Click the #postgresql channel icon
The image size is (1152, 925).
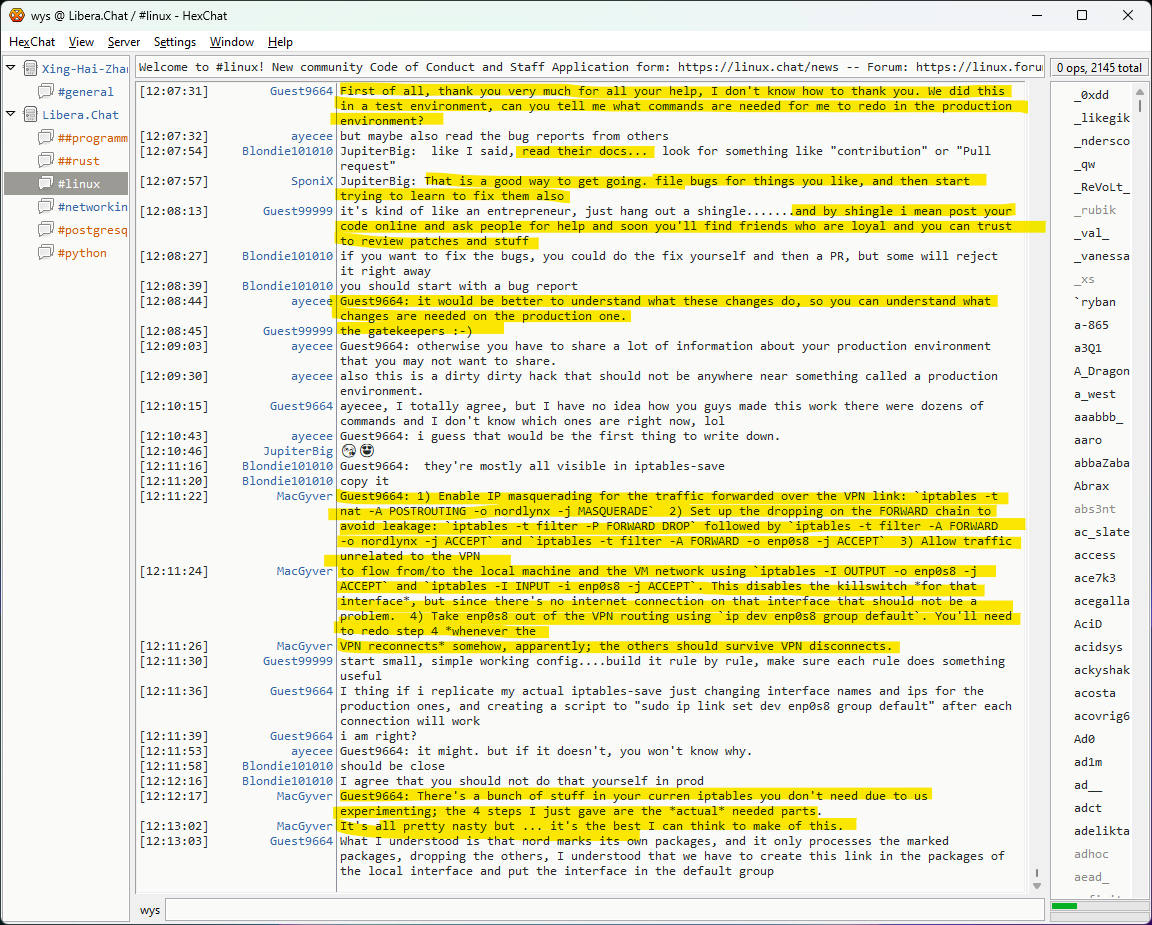46,230
